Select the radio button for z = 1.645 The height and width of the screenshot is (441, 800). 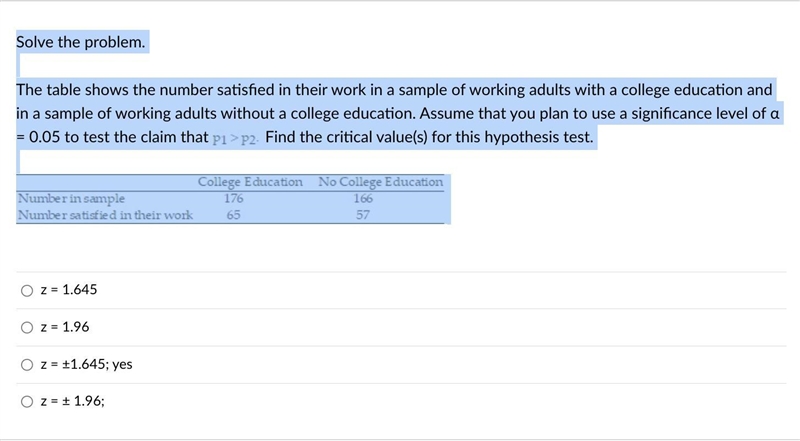27,290
